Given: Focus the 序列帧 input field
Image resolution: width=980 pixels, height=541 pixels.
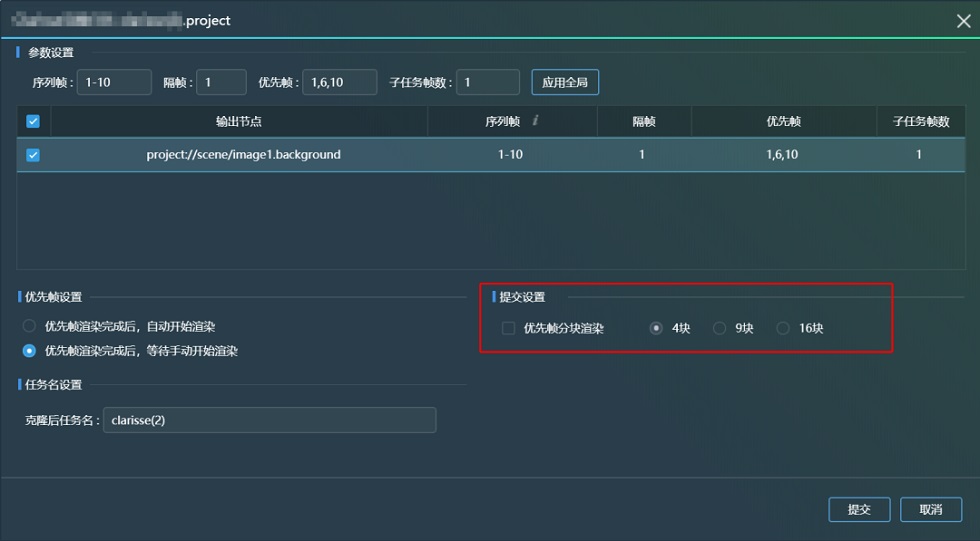Looking at the screenshot, I should click(114, 82).
